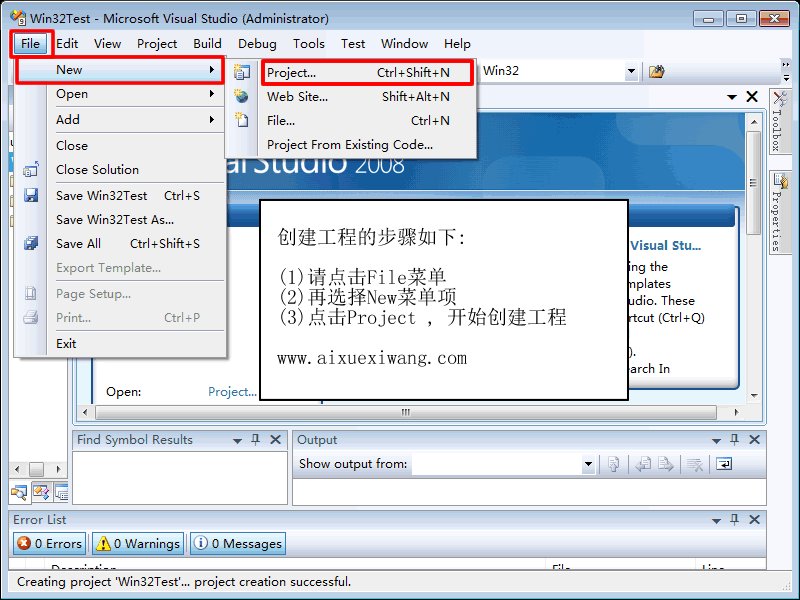Open the Win32 platform dropdown

coord(631,71)
